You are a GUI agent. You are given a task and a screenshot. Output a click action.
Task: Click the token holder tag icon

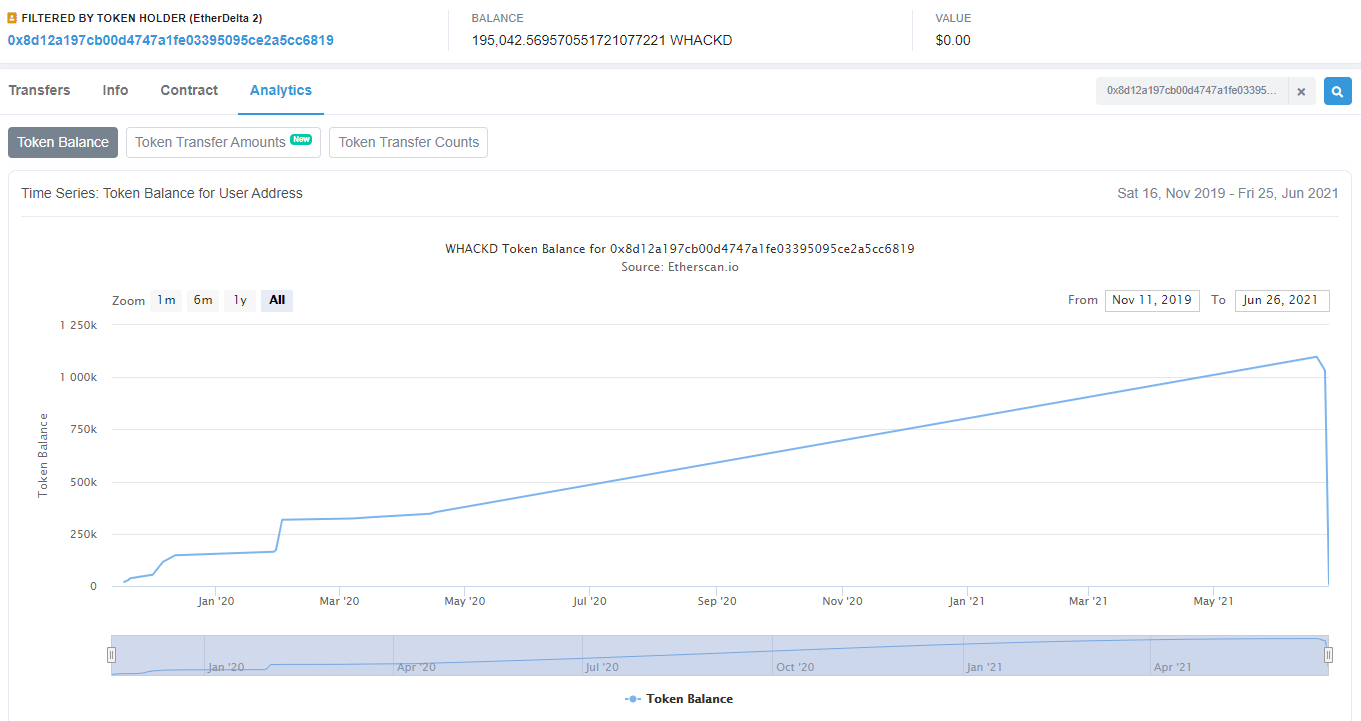point(12,18)
